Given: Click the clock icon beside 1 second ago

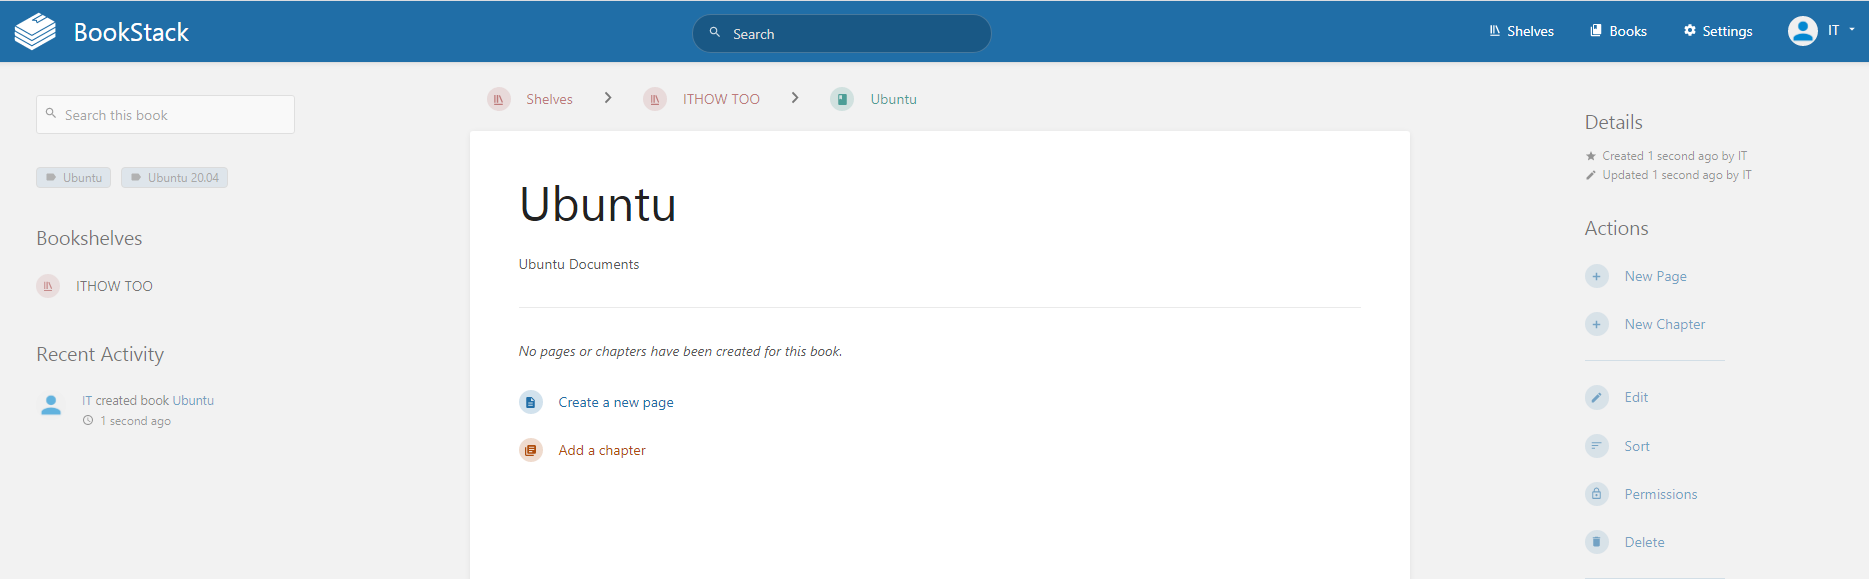Looking at the screenshot, I should (88, 421).
